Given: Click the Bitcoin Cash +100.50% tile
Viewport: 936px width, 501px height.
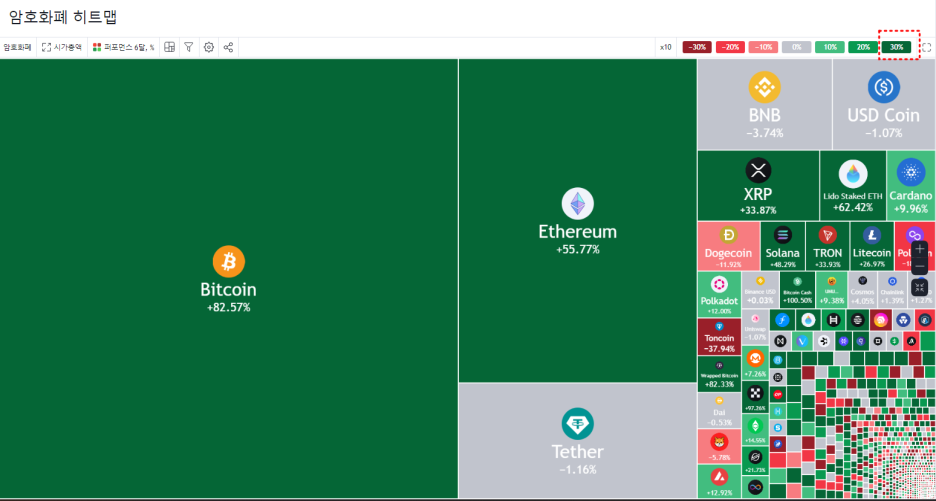Looking at the screenshot, I should click(798, 290).
